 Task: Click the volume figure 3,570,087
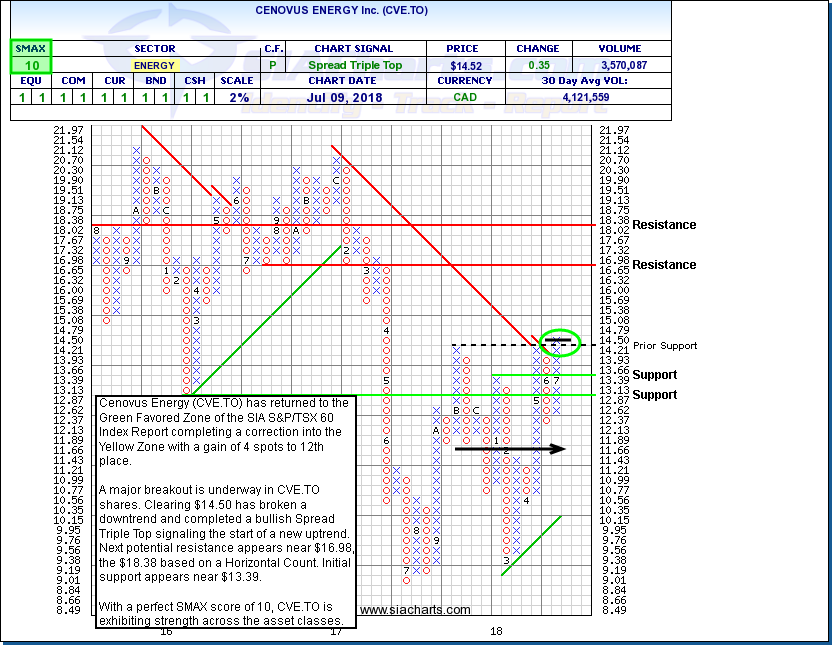(621, 65)
